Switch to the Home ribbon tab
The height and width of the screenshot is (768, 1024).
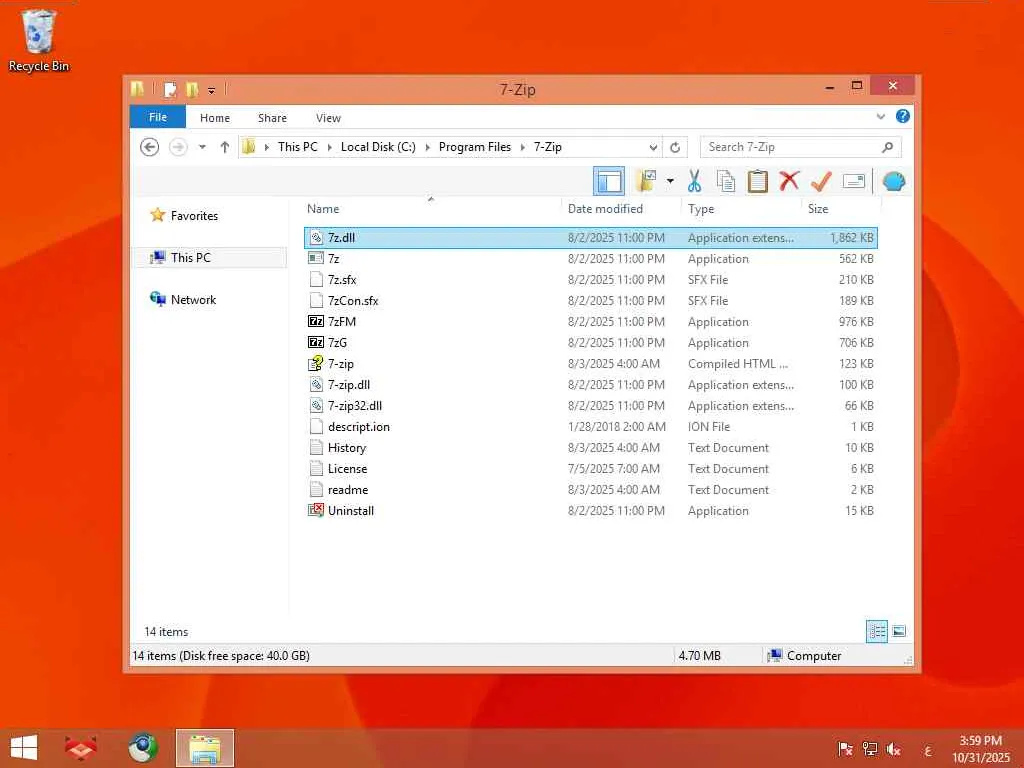pos(215,118)
